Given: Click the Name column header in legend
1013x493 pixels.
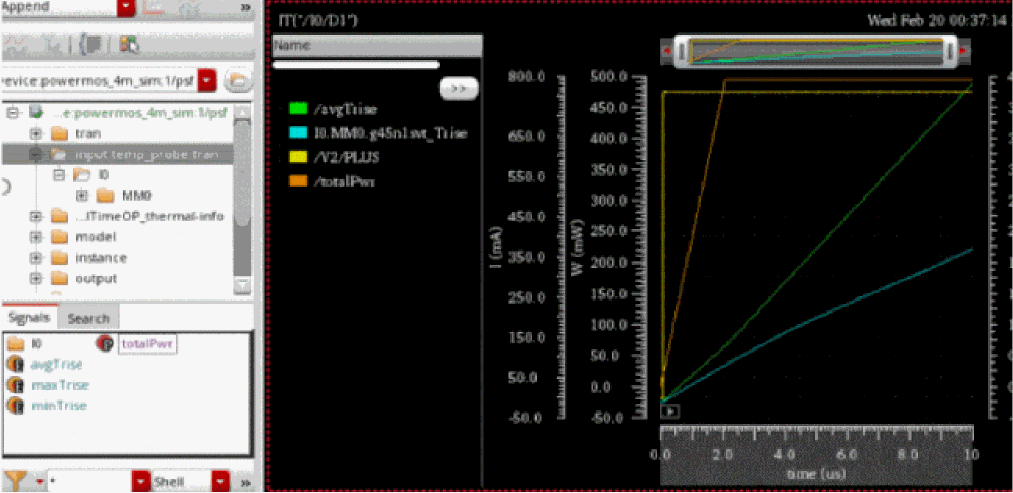Looking at the screenshot, I should click(377, 46).
